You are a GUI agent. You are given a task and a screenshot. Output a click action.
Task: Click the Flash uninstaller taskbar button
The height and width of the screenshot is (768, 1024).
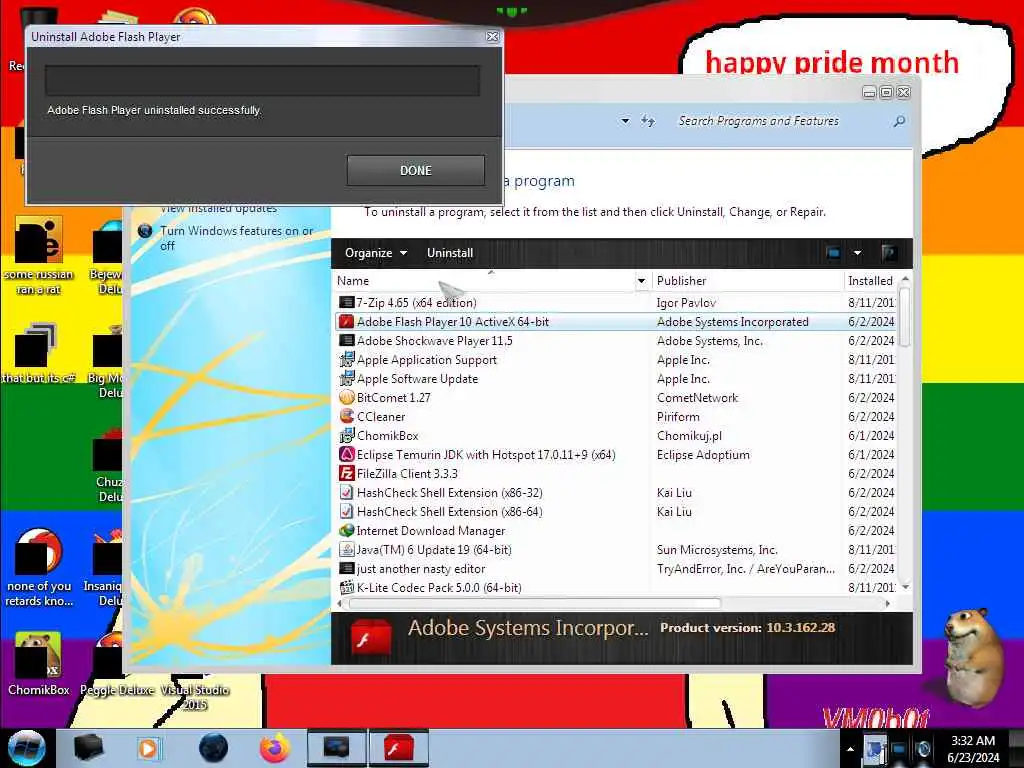point(398,748)
